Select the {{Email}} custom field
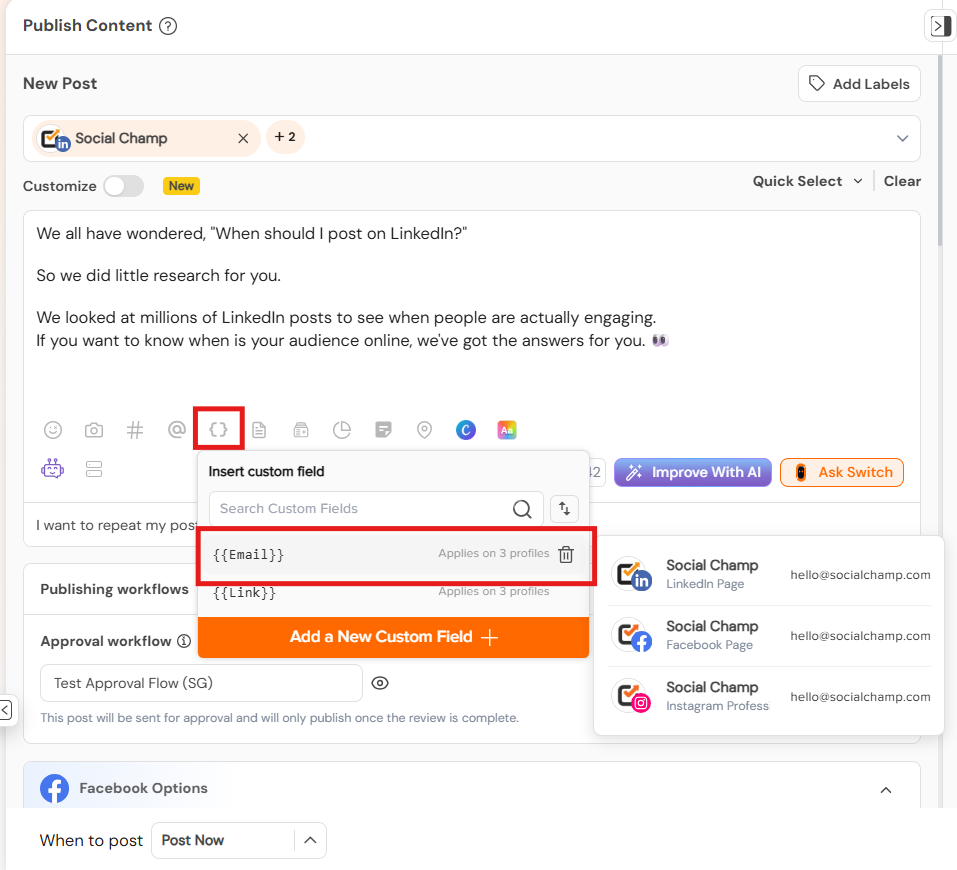The image size is (957, 870). click(x=394, y=554)
